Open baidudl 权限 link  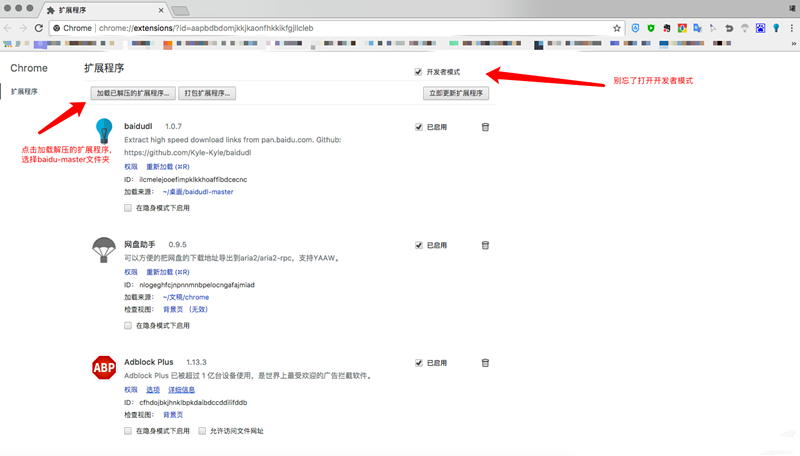[131, 167]
